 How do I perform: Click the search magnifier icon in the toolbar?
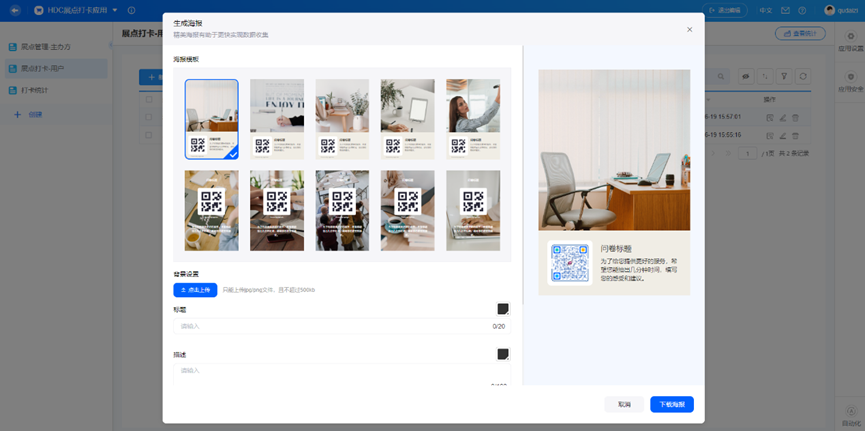click(x=720, y=76)
